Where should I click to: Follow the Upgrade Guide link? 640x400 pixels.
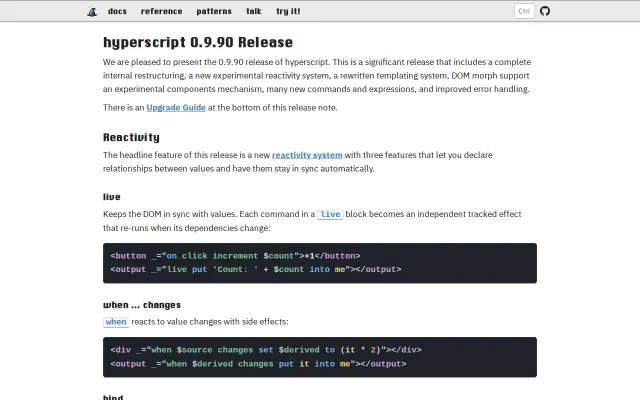point(176,108)
